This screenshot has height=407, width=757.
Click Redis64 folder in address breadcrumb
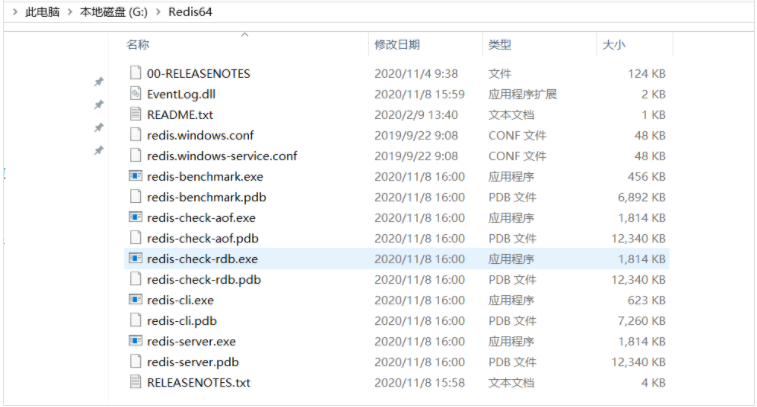coord(190,12)
